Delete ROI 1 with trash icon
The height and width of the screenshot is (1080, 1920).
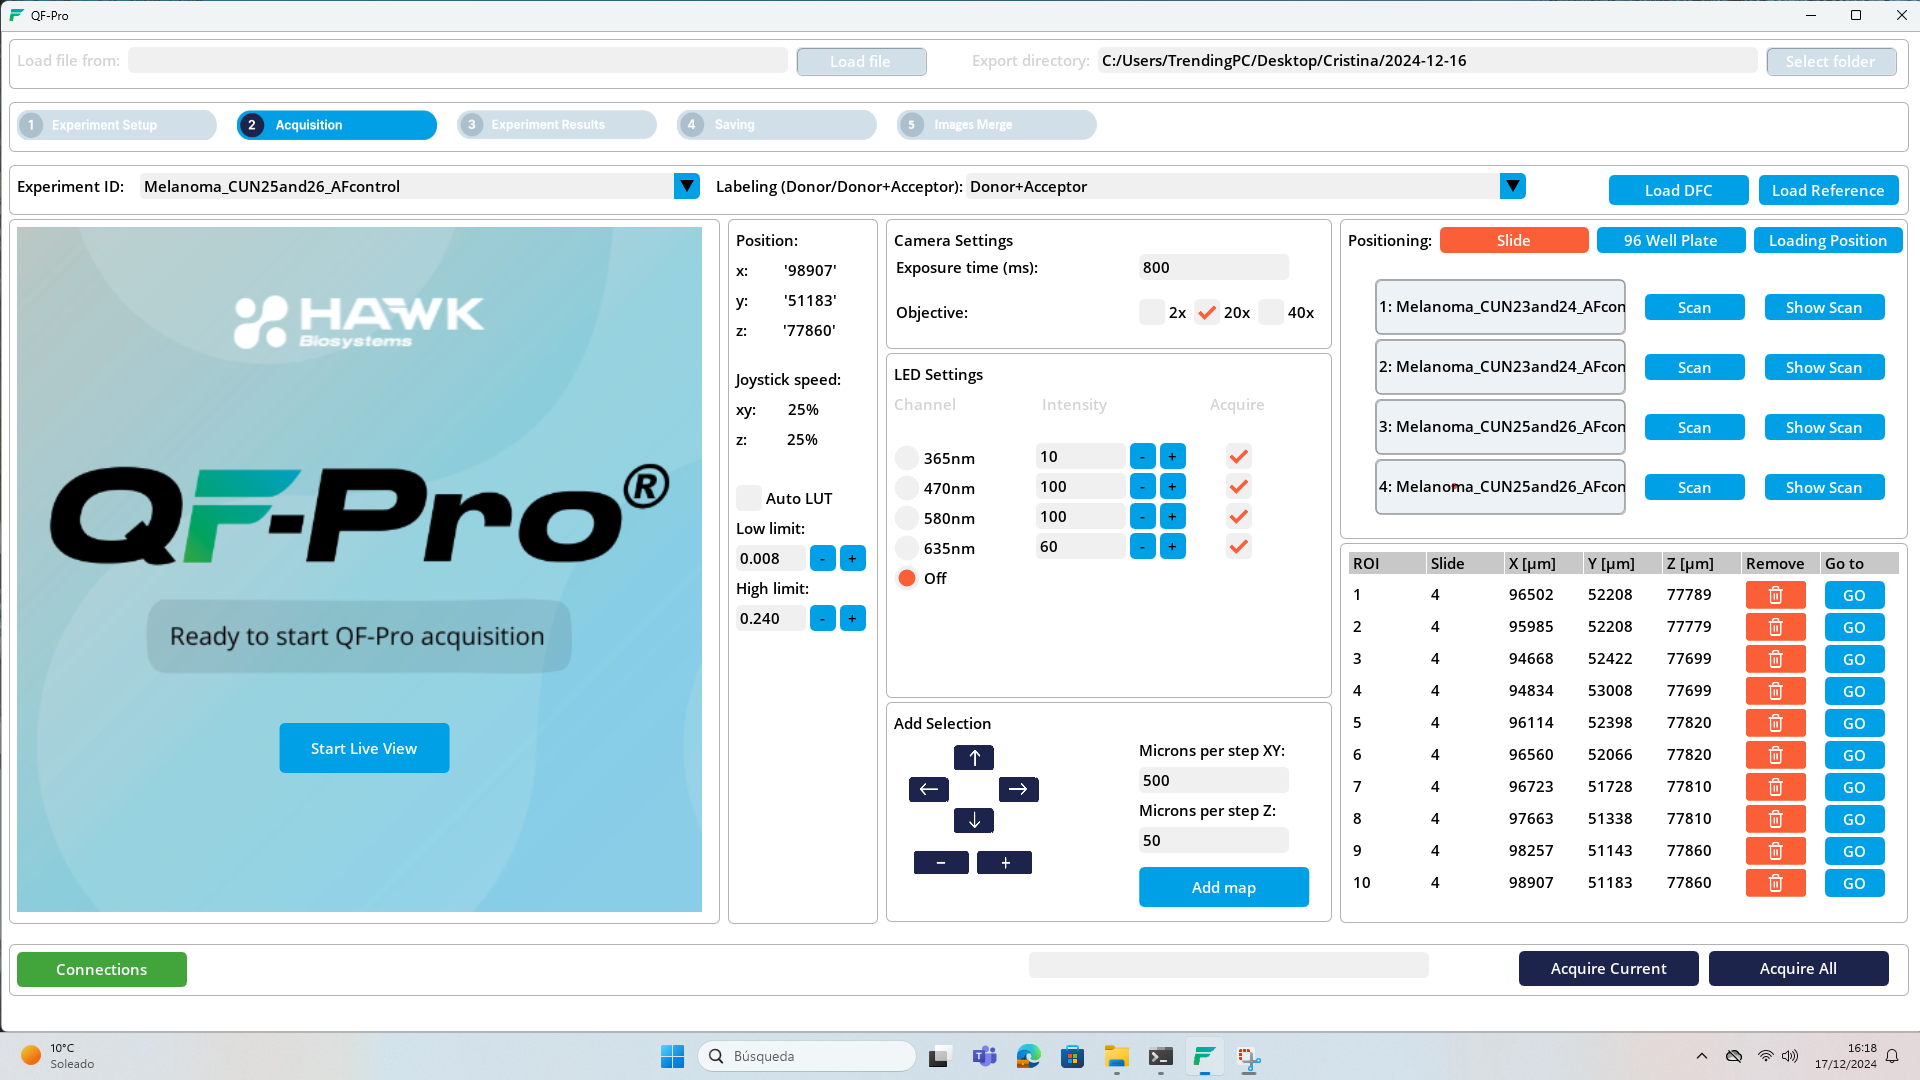[x=1775, y=595]
